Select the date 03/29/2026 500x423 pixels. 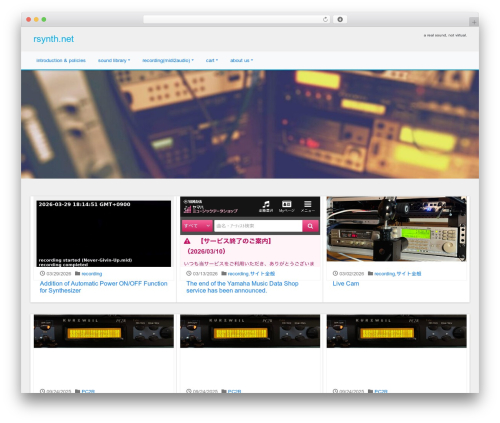(59, 274)
